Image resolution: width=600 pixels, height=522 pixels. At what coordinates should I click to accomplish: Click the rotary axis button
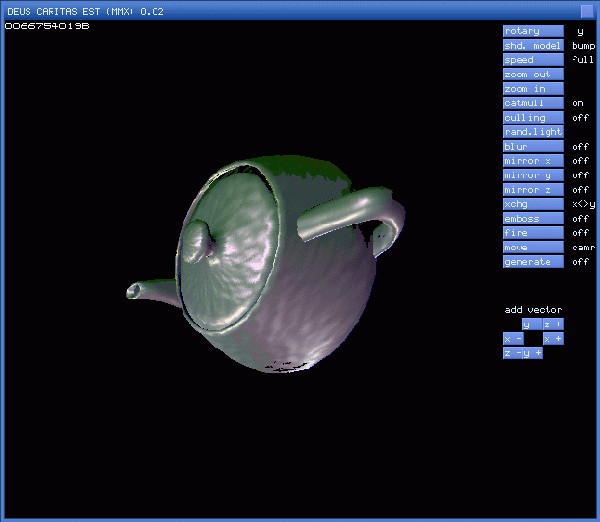533,31
